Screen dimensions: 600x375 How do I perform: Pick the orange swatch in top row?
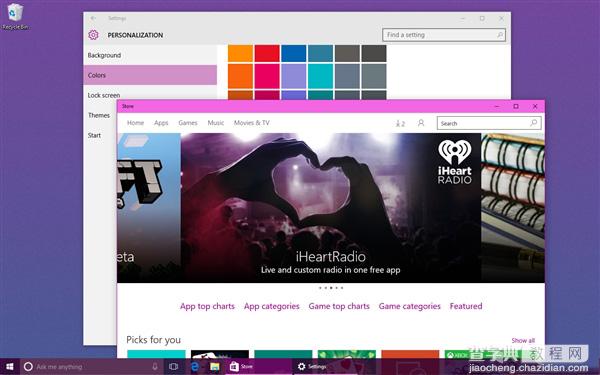tap(240, 53)
